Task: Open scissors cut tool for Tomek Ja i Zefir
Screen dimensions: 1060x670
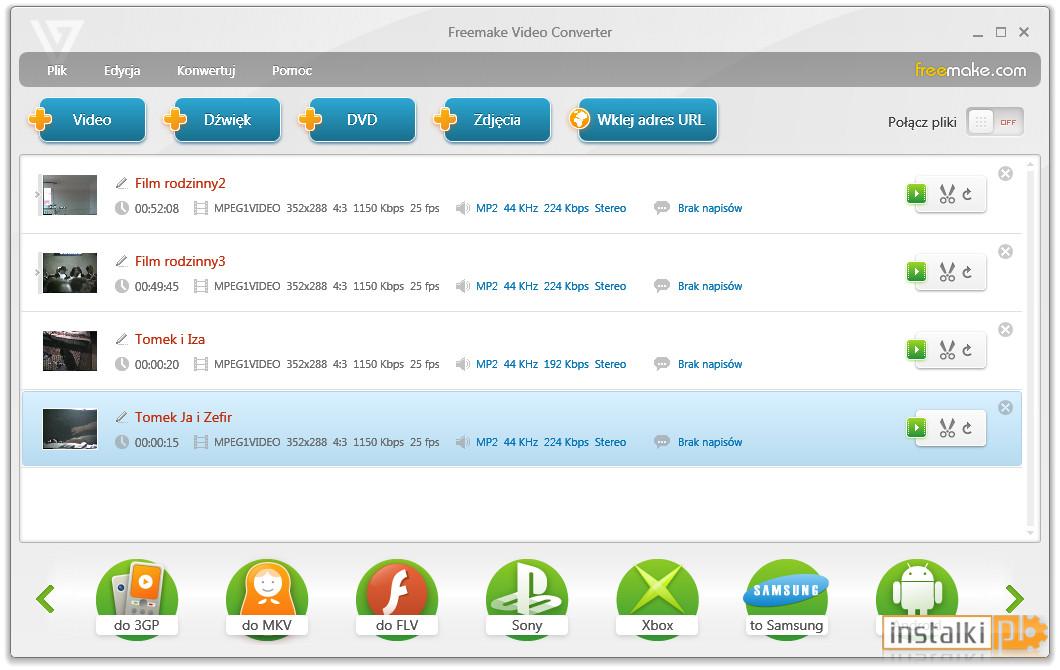Action: pyautogui.click(x=946, y=428)
